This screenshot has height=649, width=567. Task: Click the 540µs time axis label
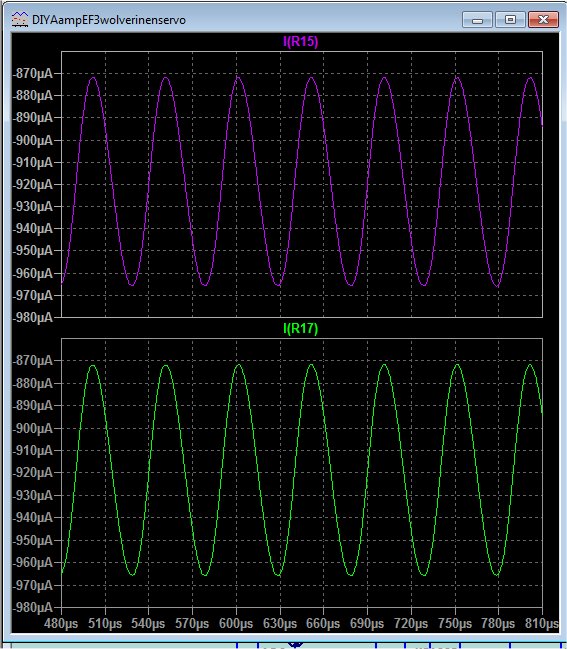[x=148, y=623]
